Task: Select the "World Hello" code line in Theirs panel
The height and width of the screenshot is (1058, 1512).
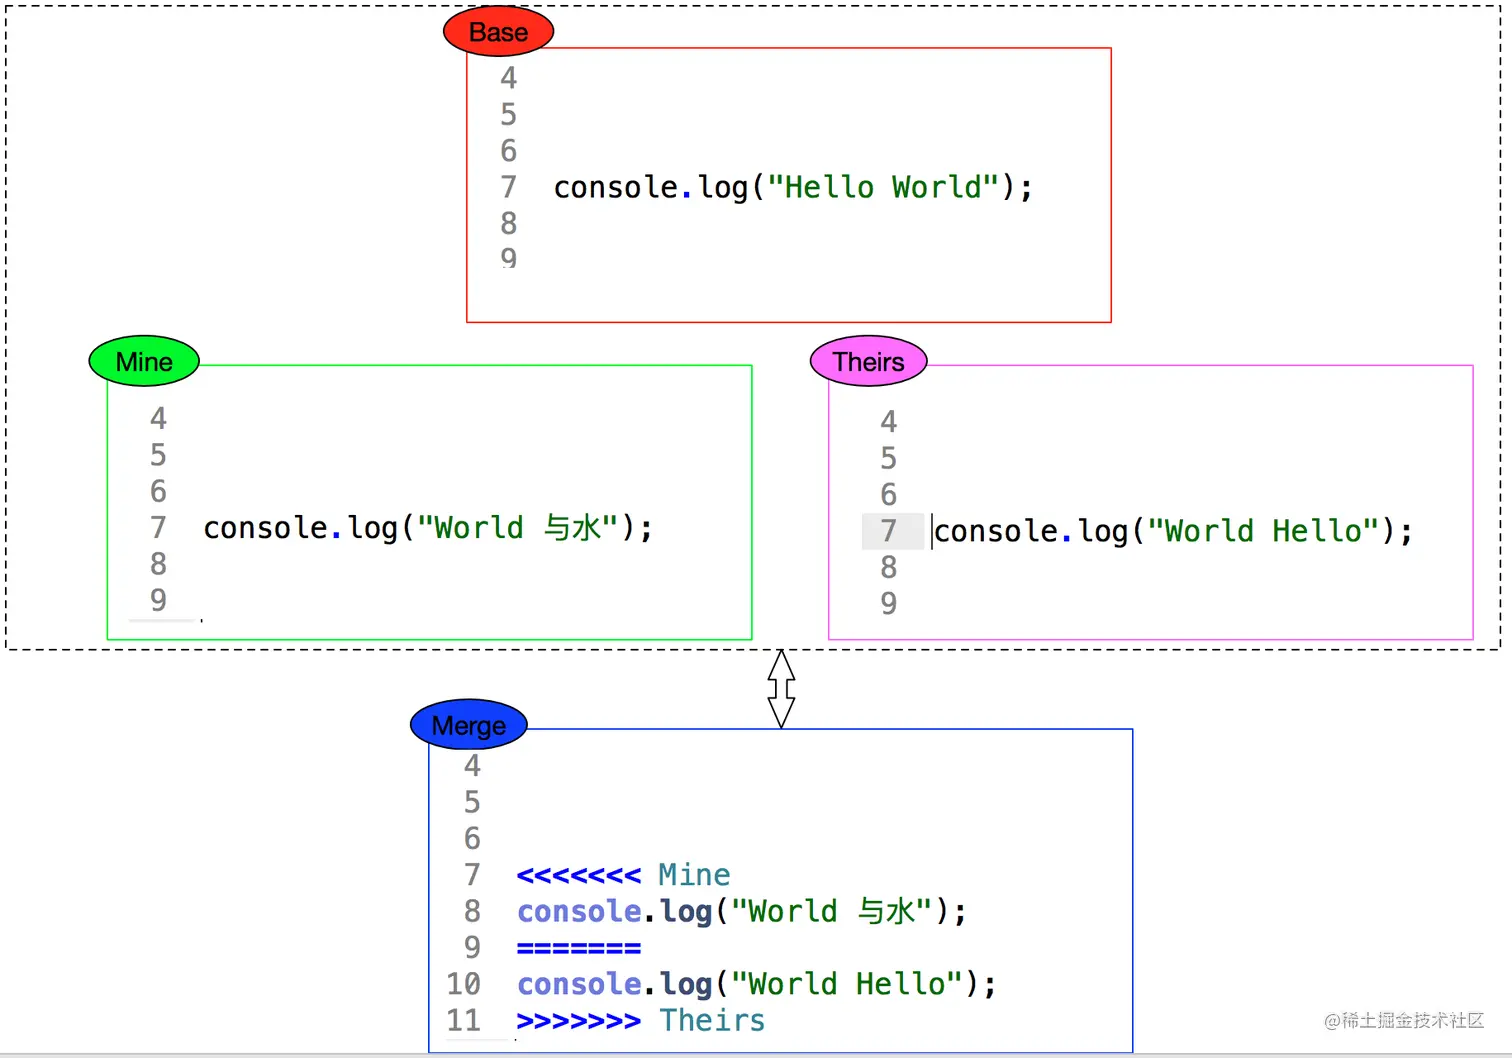Action: (1173, 531)
